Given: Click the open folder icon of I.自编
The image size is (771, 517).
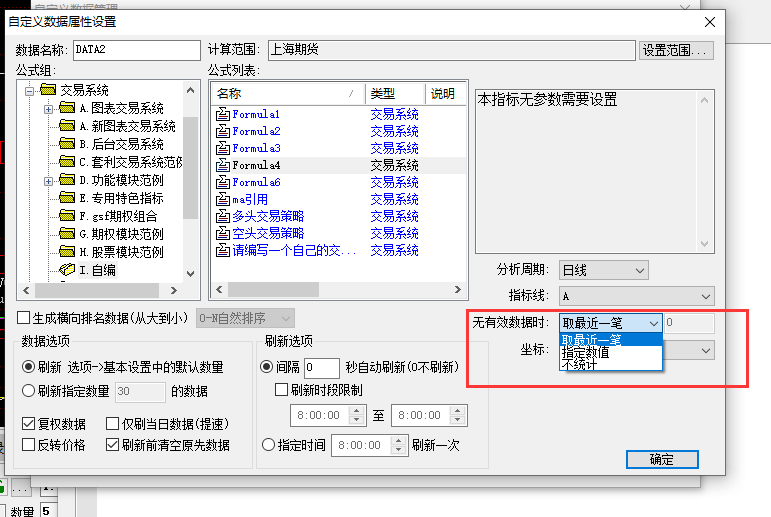Looking at the screenshot, I should click(67, 270).
